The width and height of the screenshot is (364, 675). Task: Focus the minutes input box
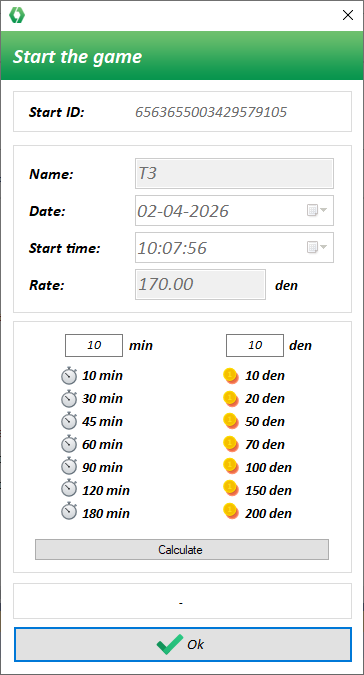pyautogui.click(x=94, y=345)
